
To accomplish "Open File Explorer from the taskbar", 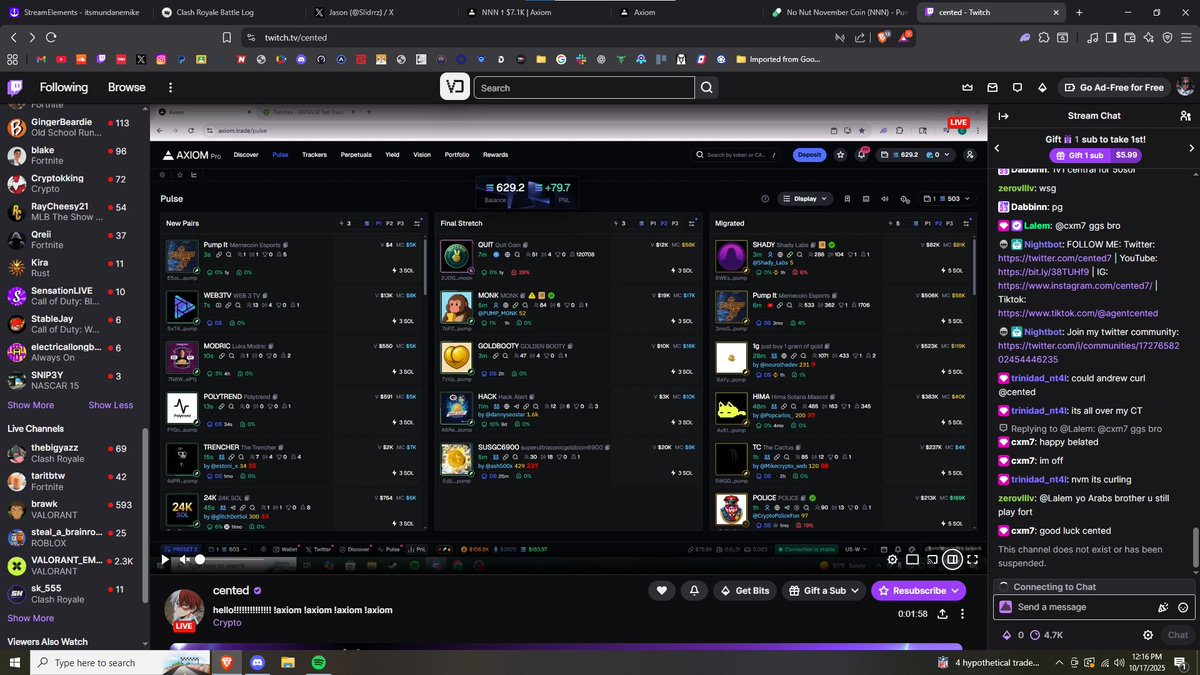I will [x=288, y=662].
